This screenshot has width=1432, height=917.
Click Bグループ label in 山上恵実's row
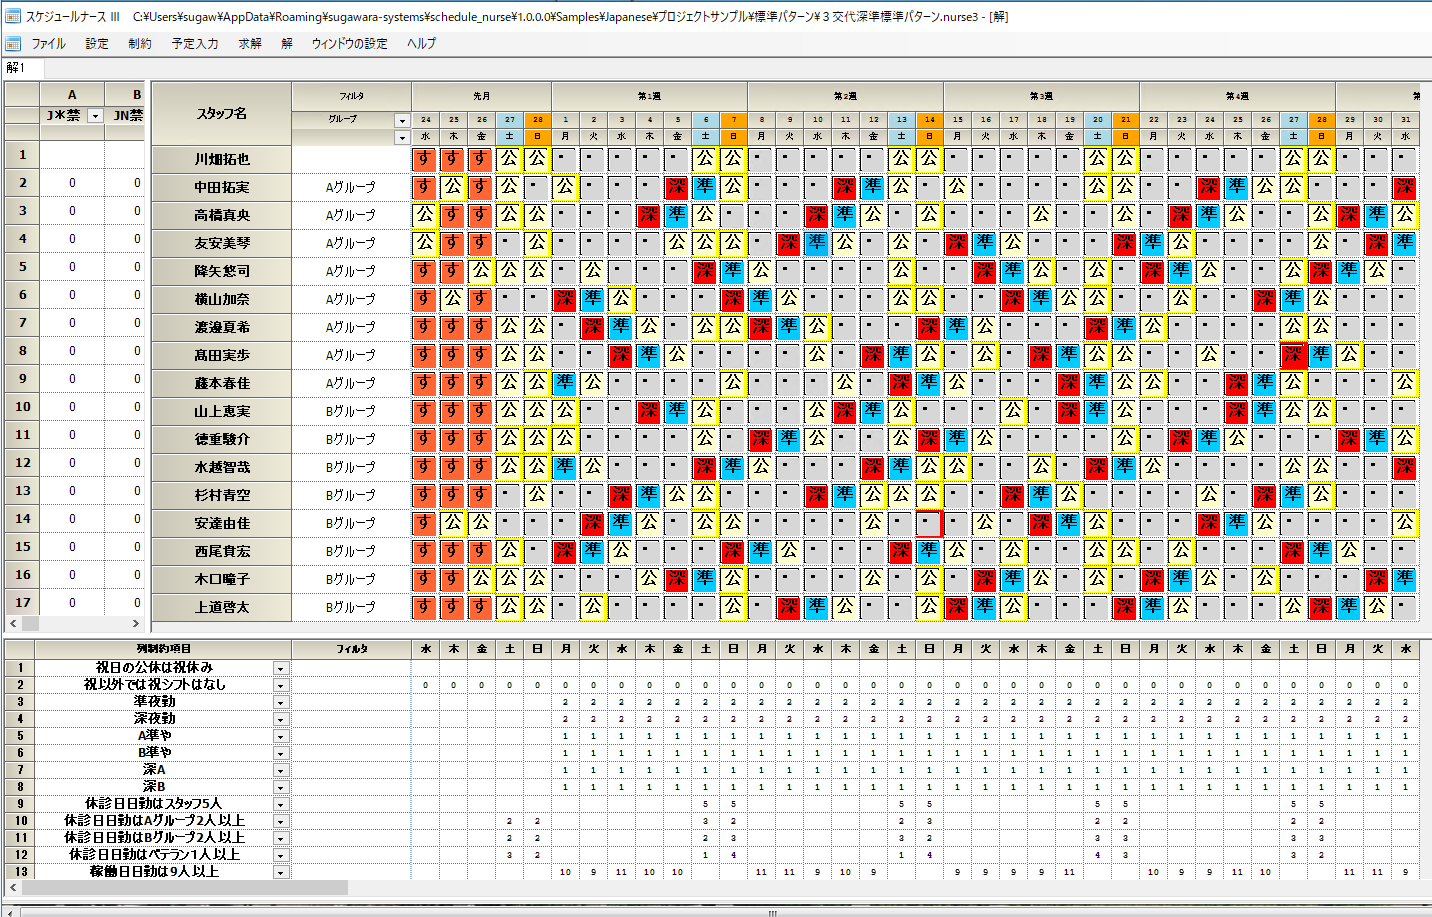pos(350,411)
